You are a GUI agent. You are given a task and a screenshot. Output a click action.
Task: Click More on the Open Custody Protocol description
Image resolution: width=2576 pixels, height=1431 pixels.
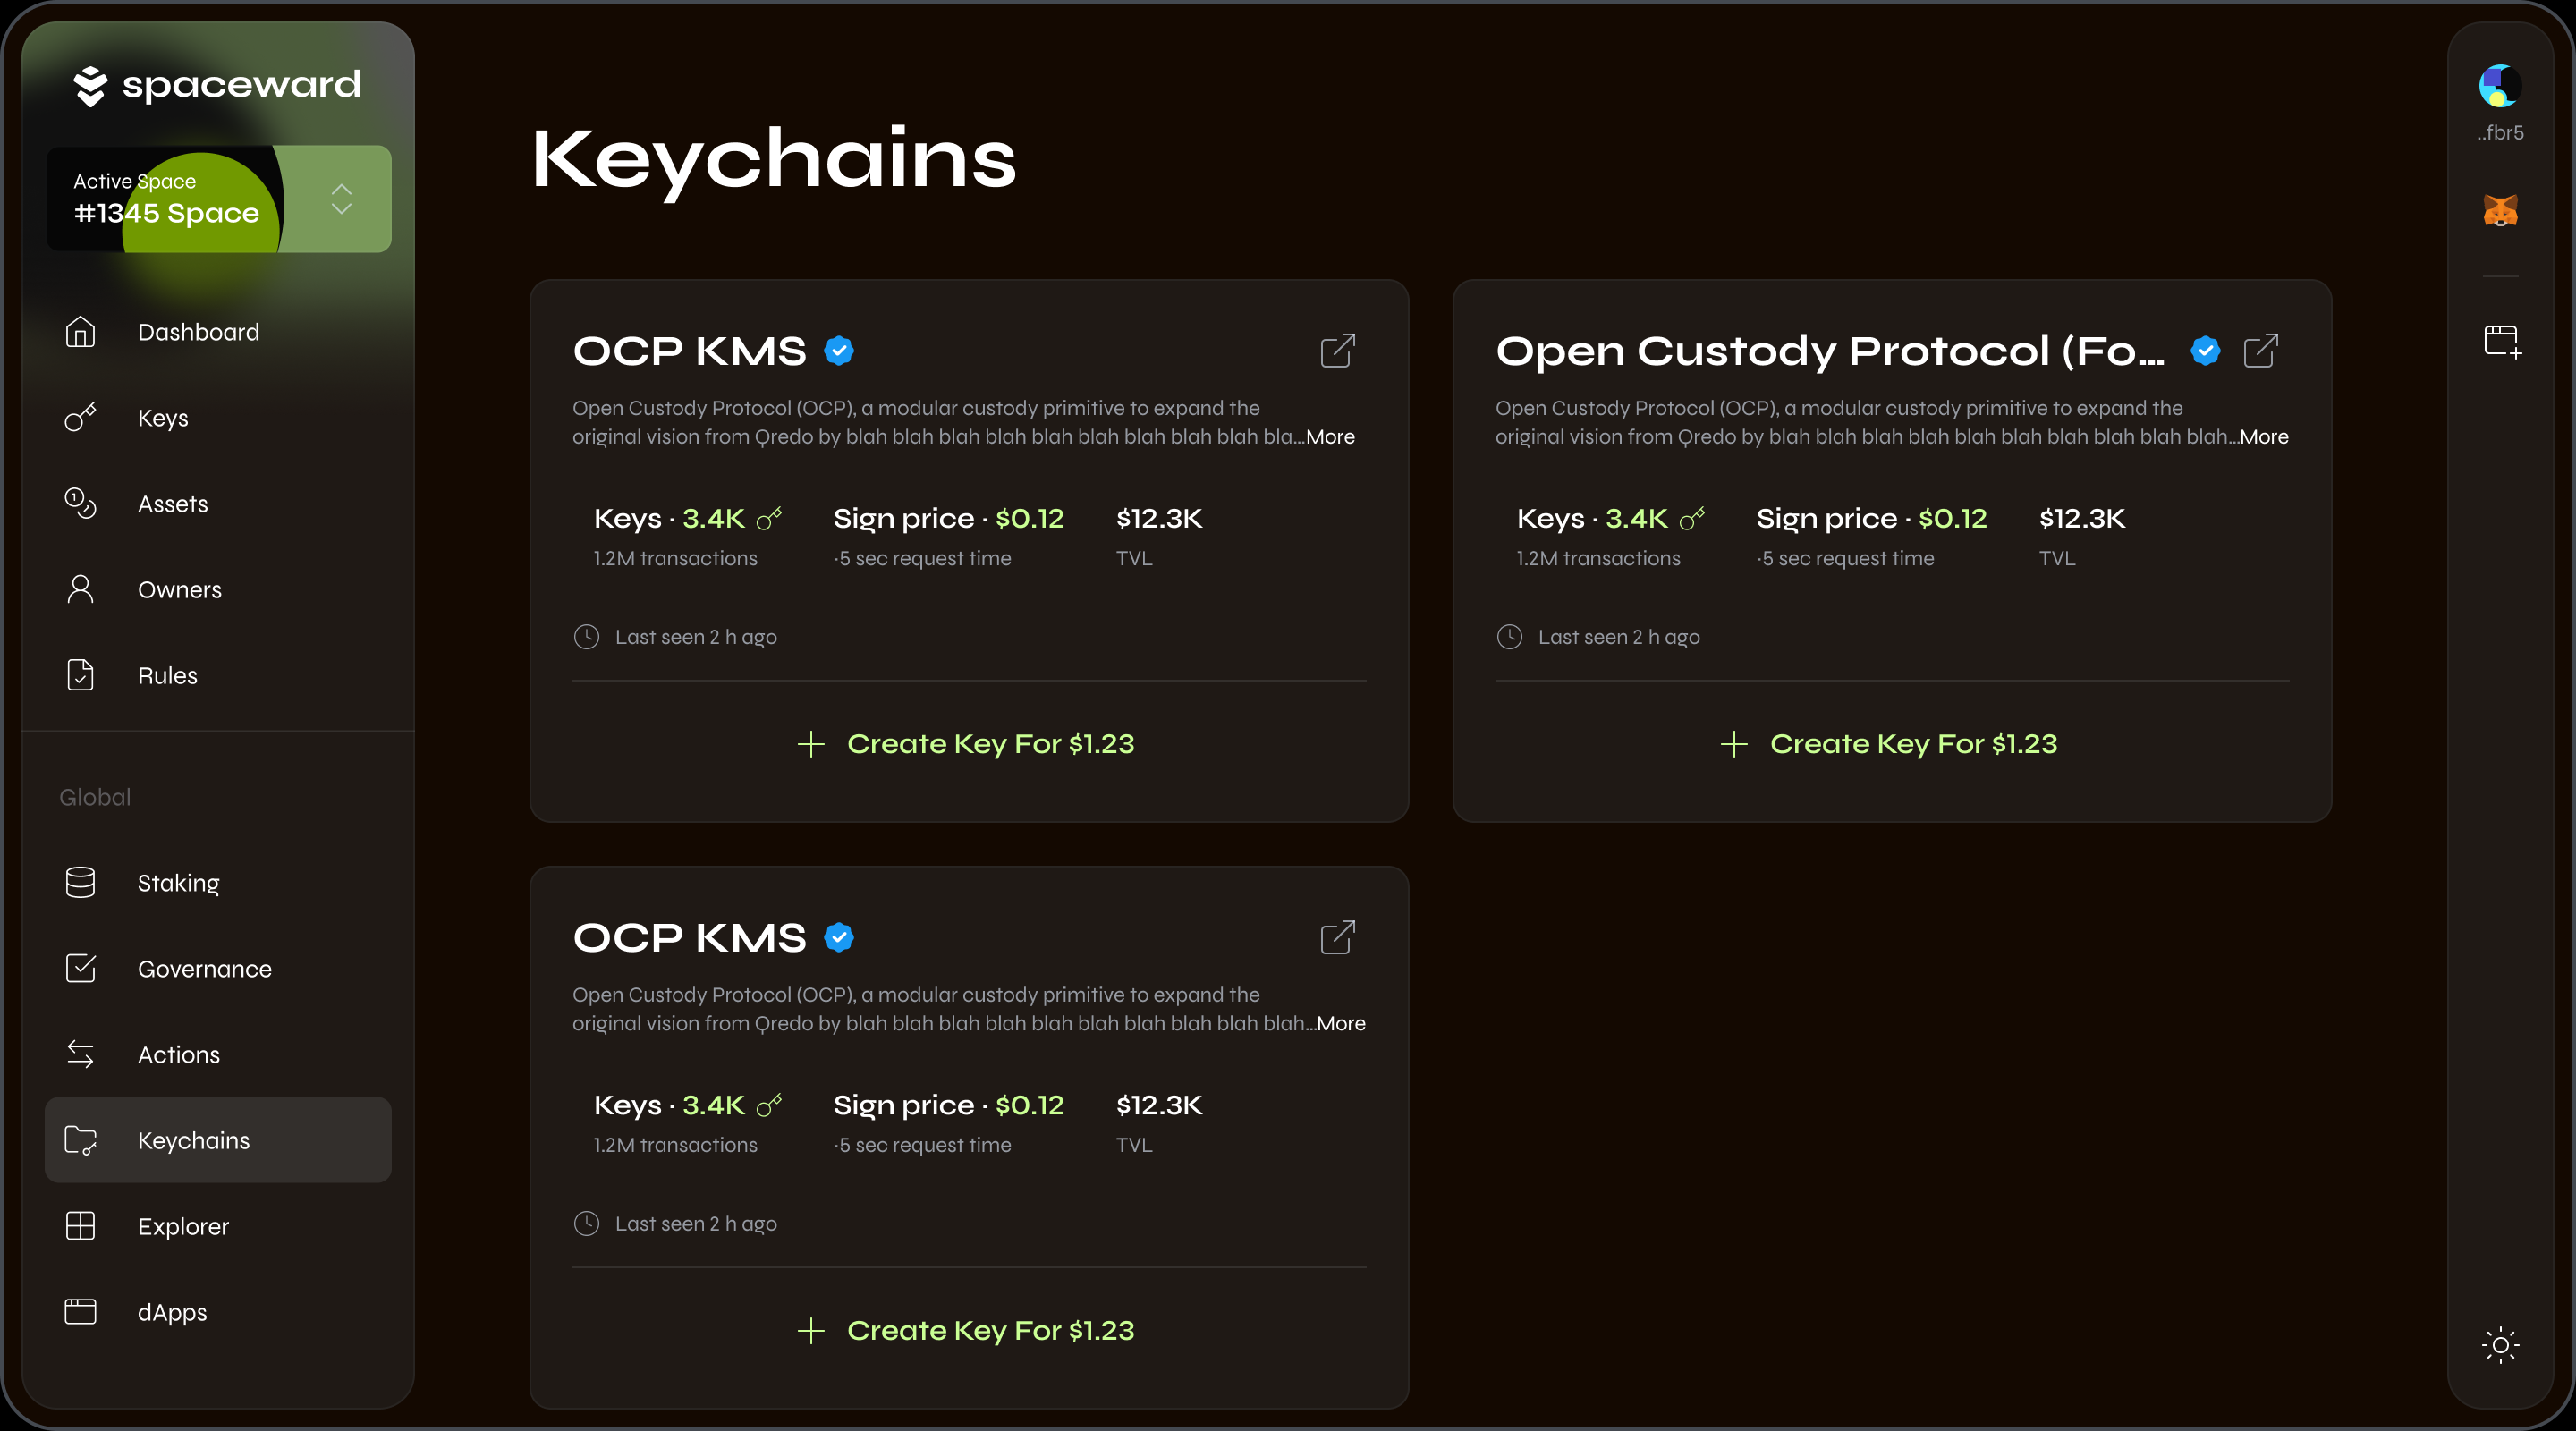tap(2263, 437)
